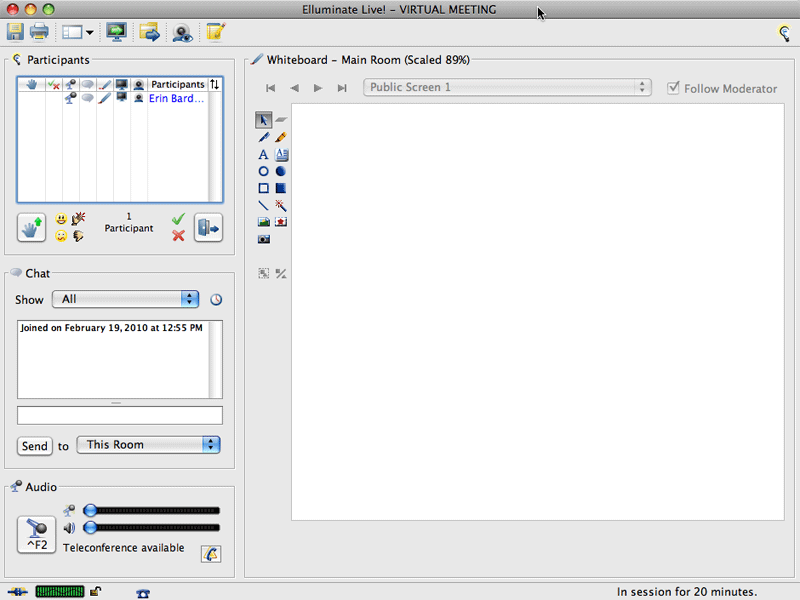Open the notes notepad toolbar icon
800x600 pixels.
coord(215,32)
